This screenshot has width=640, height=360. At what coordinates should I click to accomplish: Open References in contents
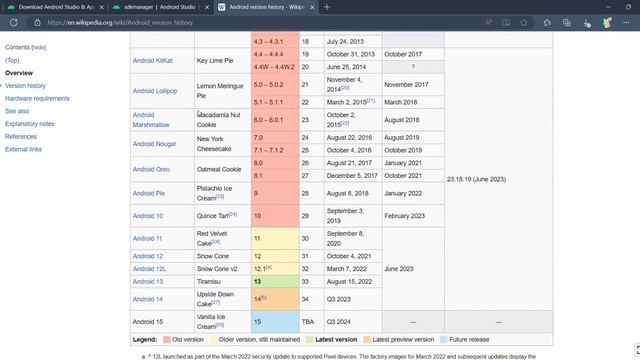(x=21, y=136)
